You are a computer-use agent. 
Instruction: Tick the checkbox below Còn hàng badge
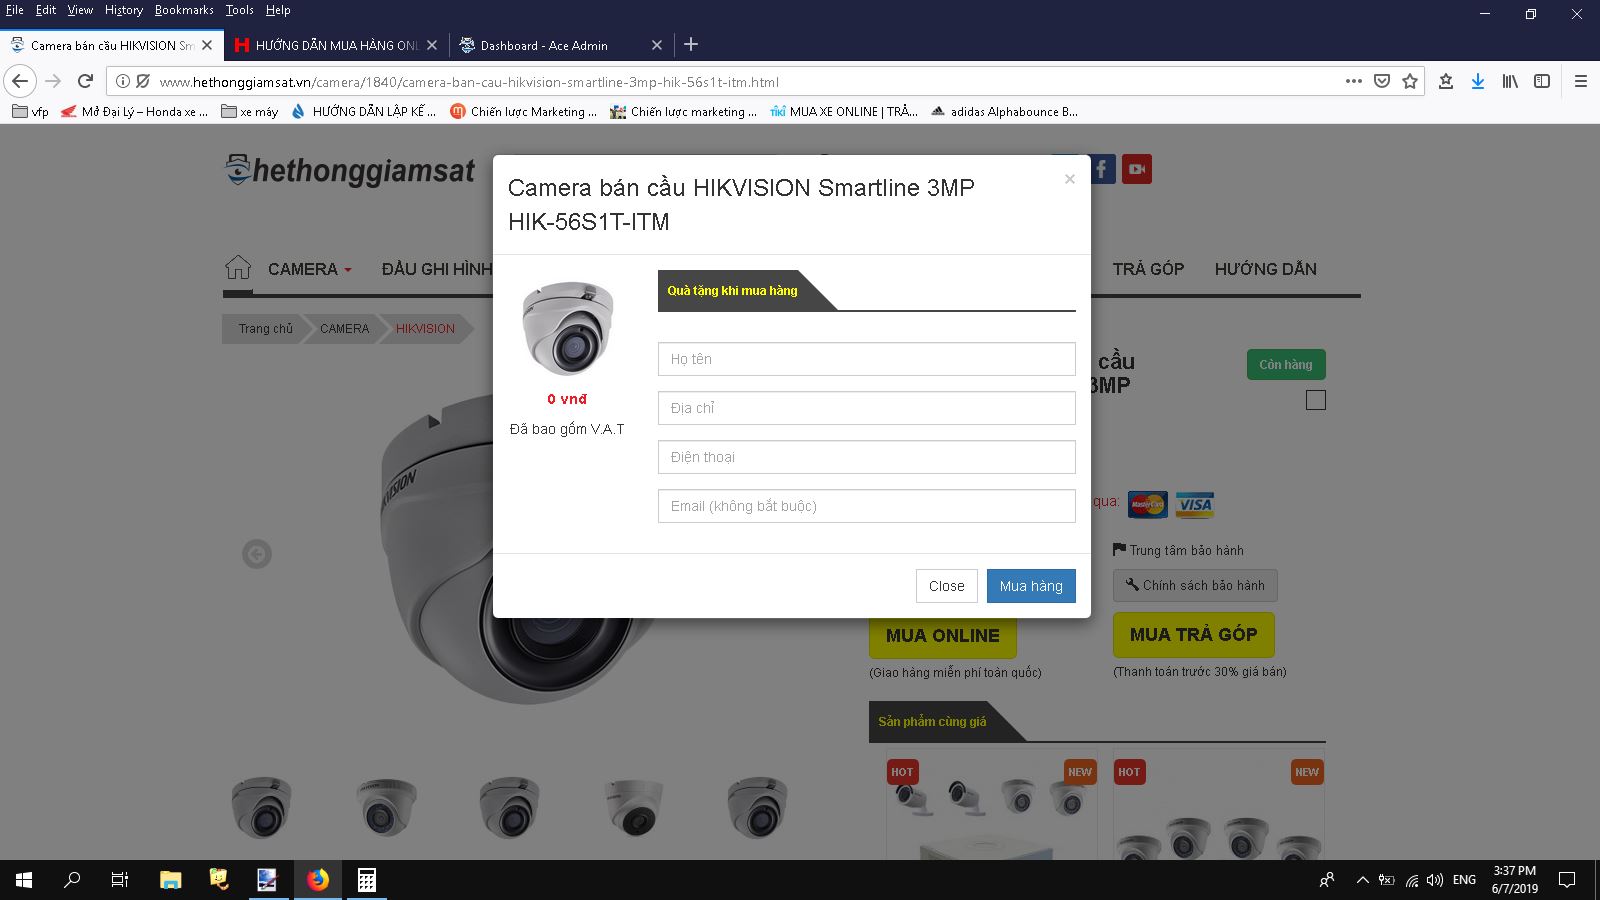[1316, 400]
